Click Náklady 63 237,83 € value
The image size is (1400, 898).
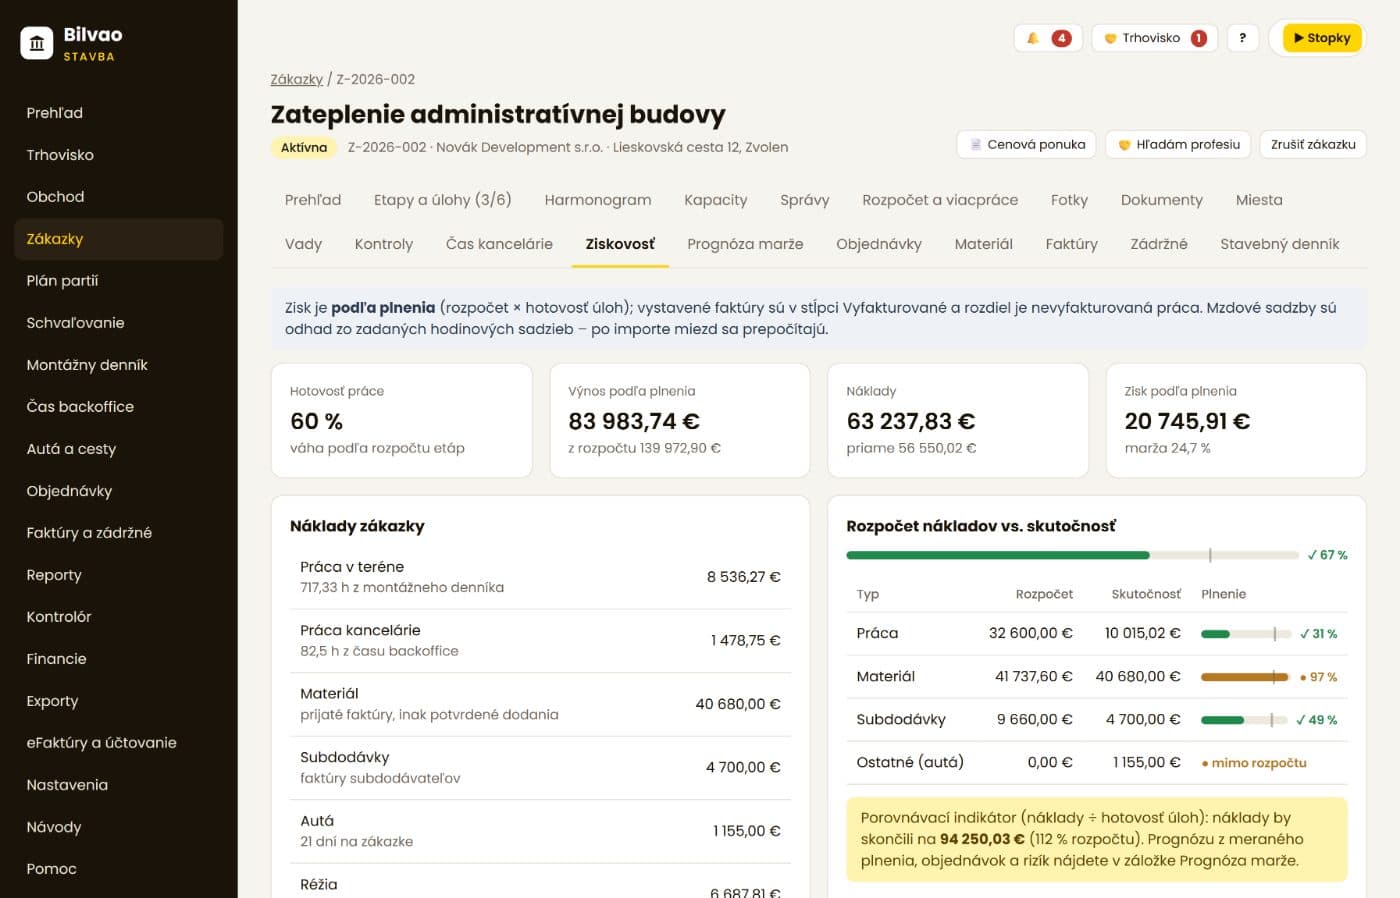pyautogui.click(x=911, y=421)
